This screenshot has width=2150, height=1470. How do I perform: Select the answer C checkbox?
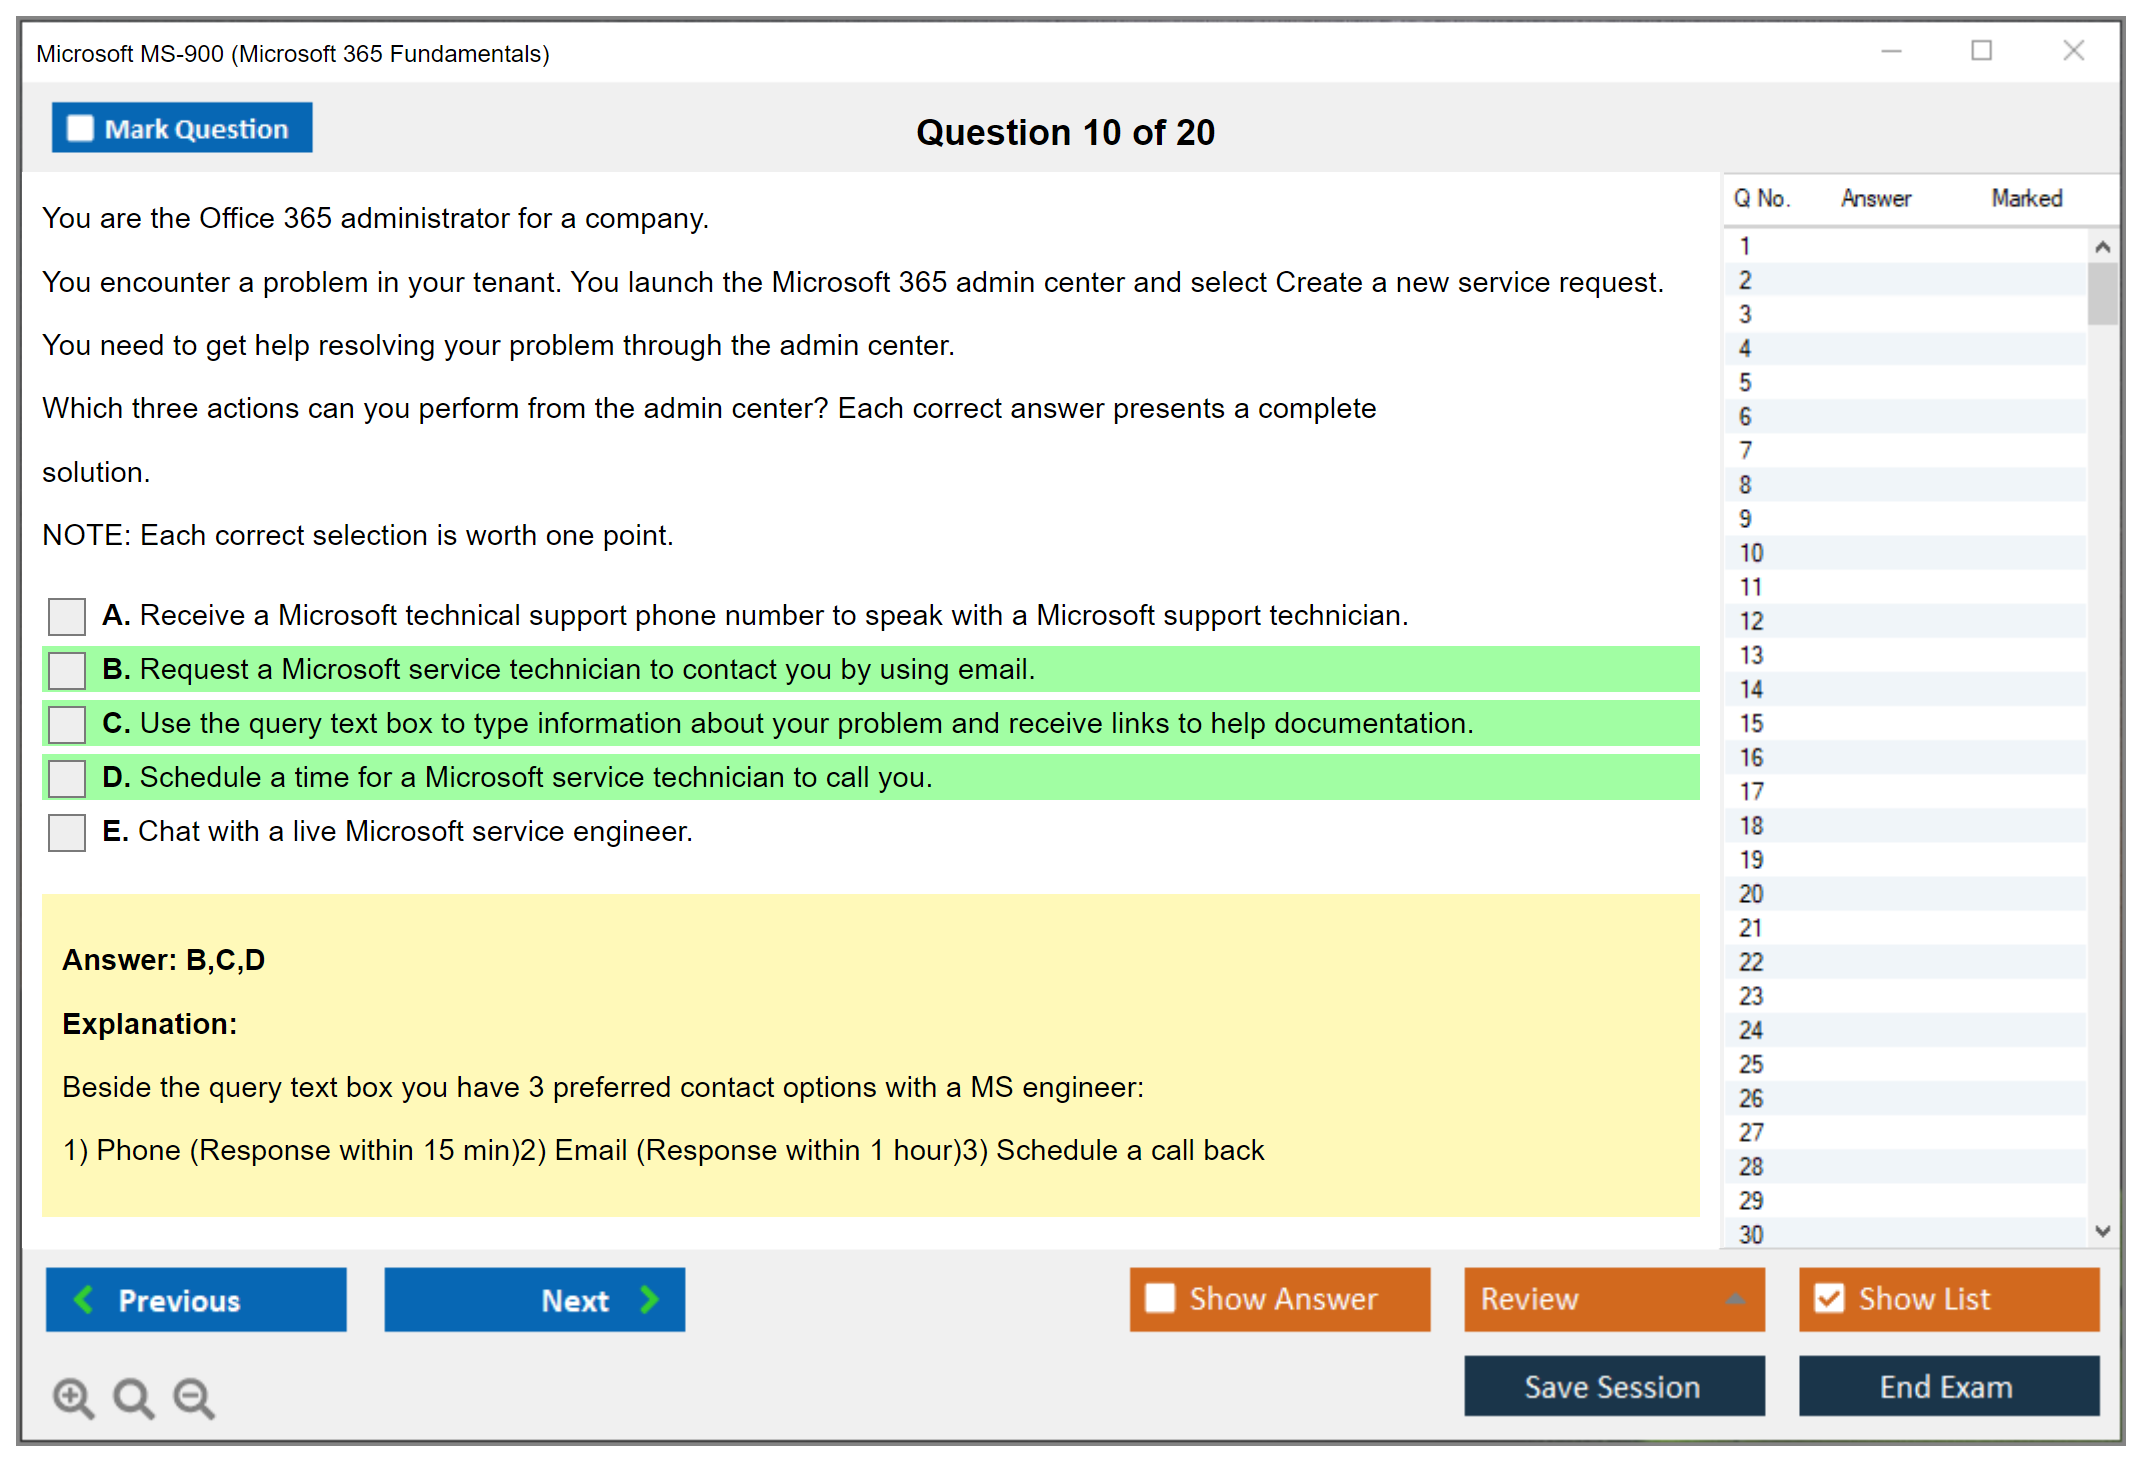(x=67, y=724)
